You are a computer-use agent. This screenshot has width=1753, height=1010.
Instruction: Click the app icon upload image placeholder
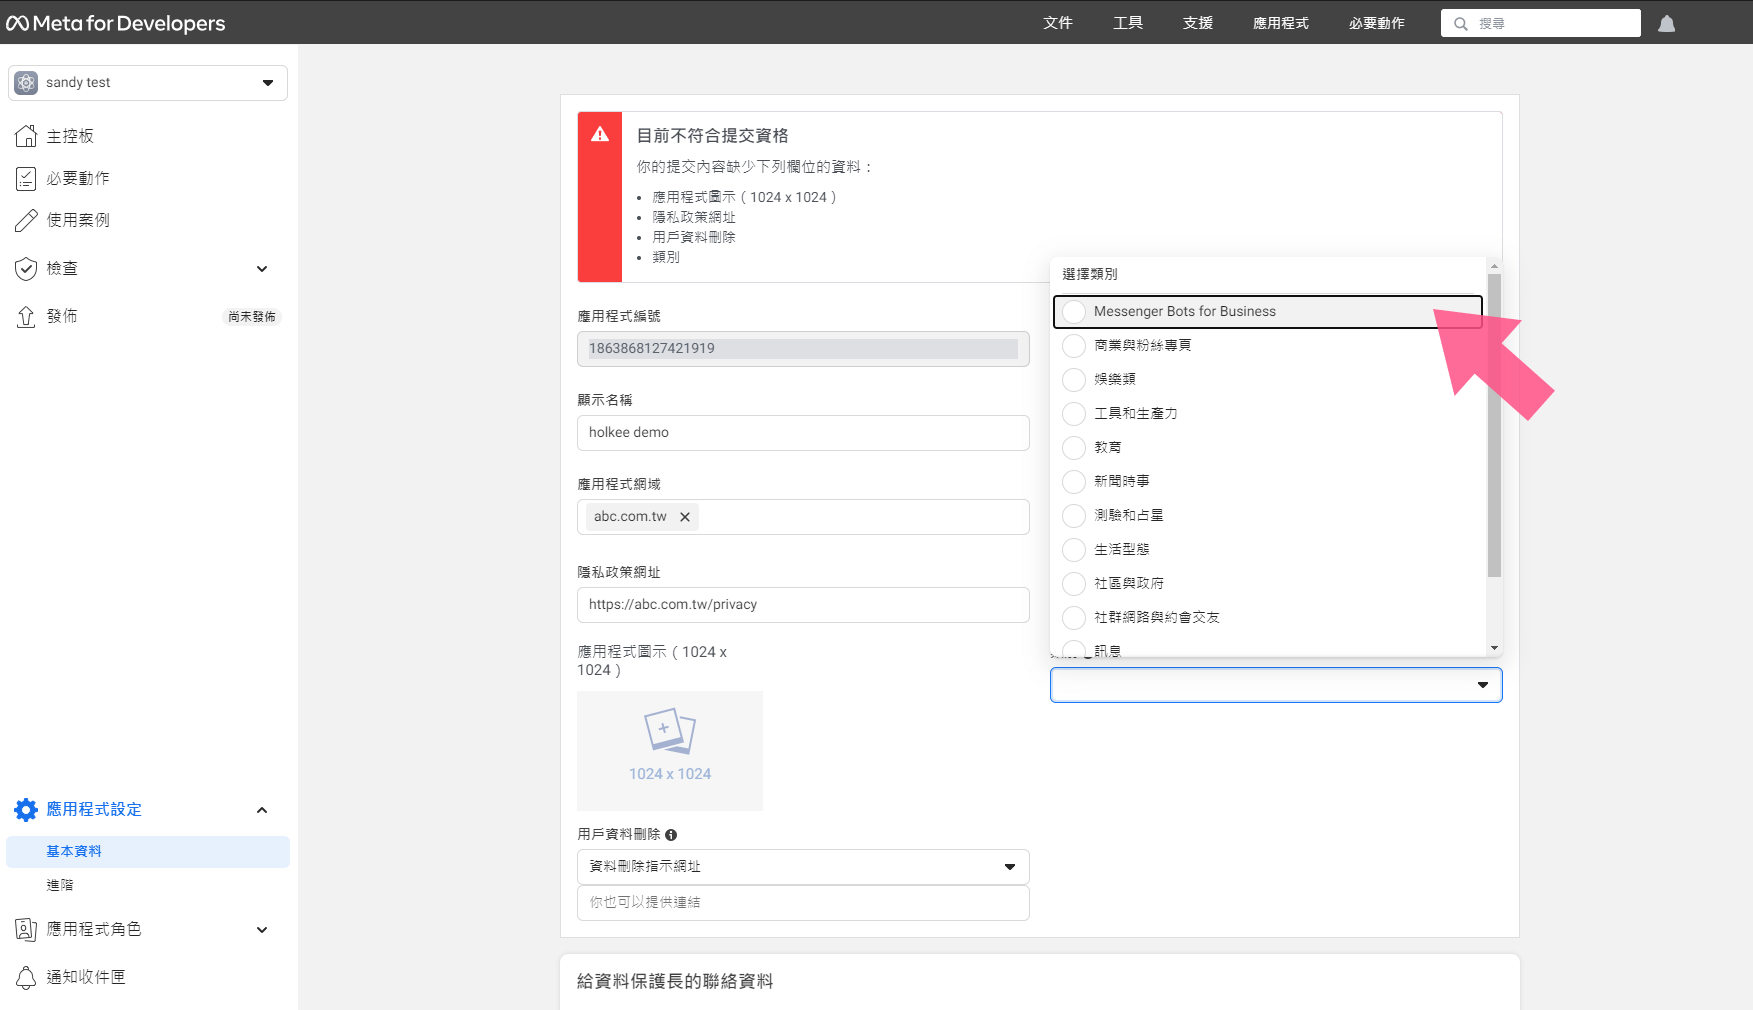tap(670, 750)
